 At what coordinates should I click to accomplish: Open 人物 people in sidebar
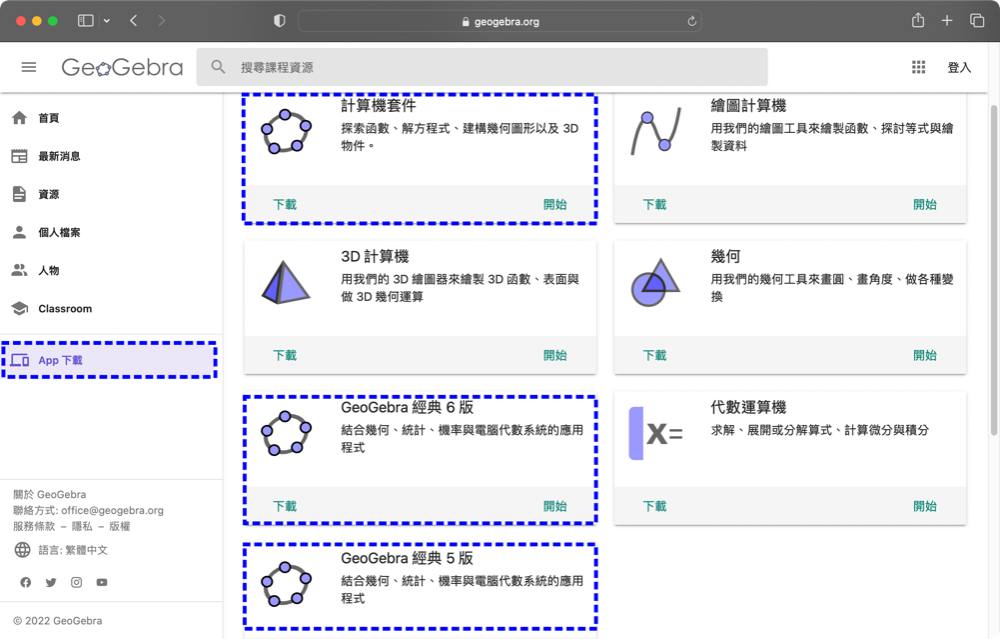click(111, 270)
